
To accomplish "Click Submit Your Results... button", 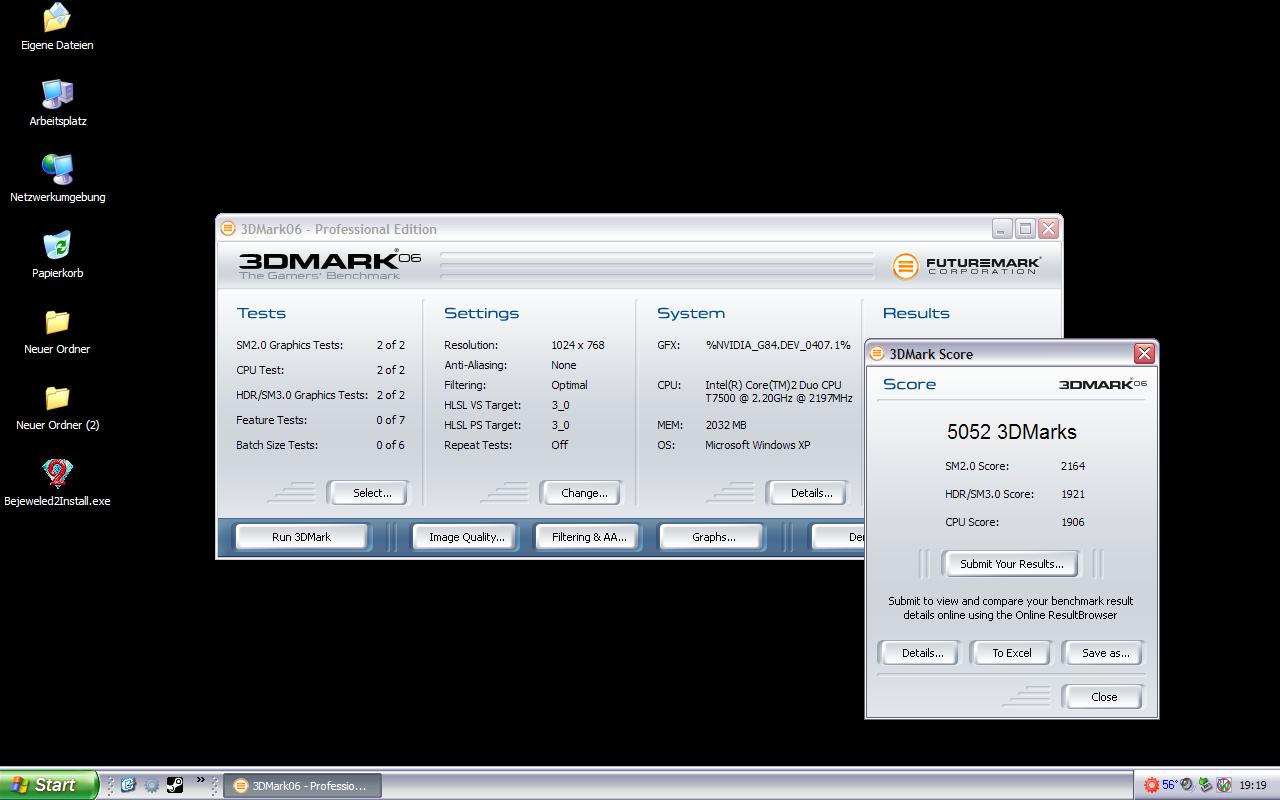I will (x=1011, y=564).
